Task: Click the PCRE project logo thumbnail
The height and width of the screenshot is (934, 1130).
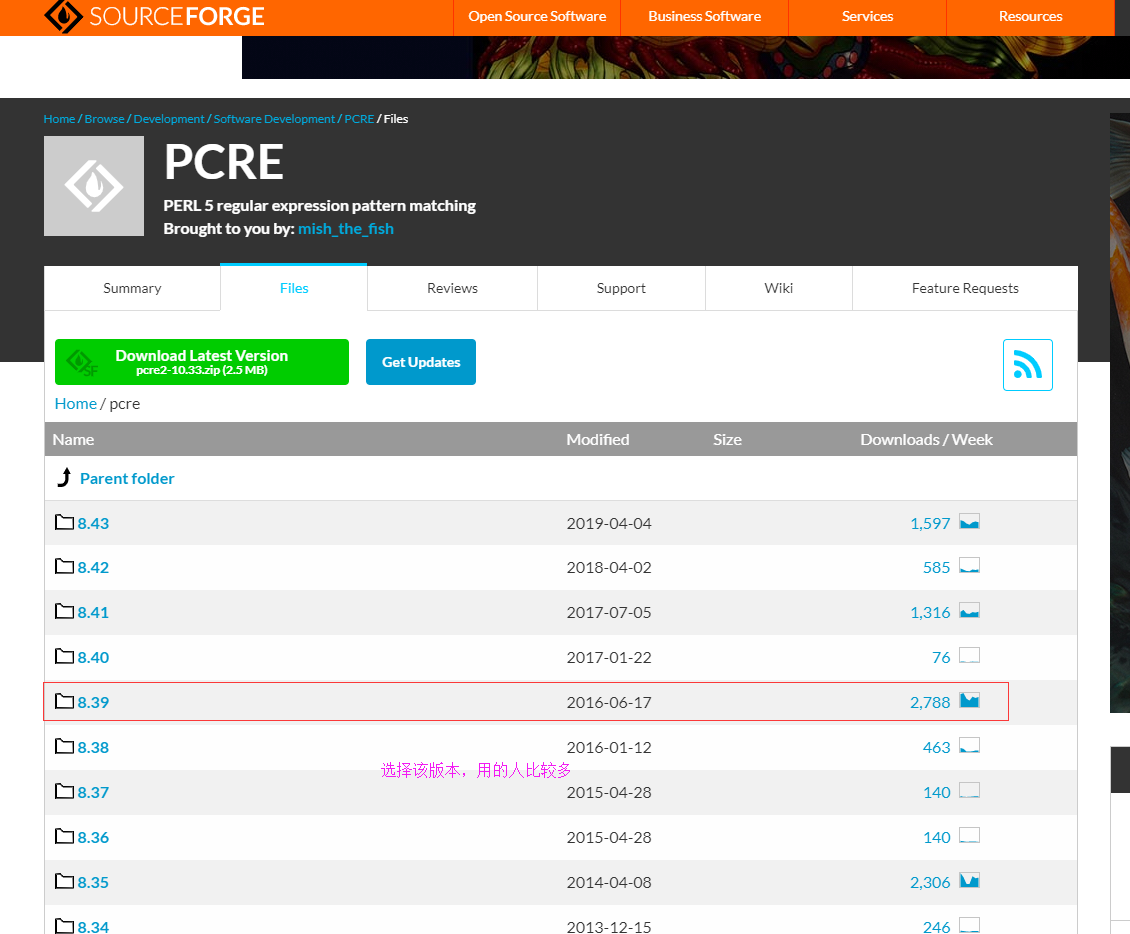Action: (94, 186)
